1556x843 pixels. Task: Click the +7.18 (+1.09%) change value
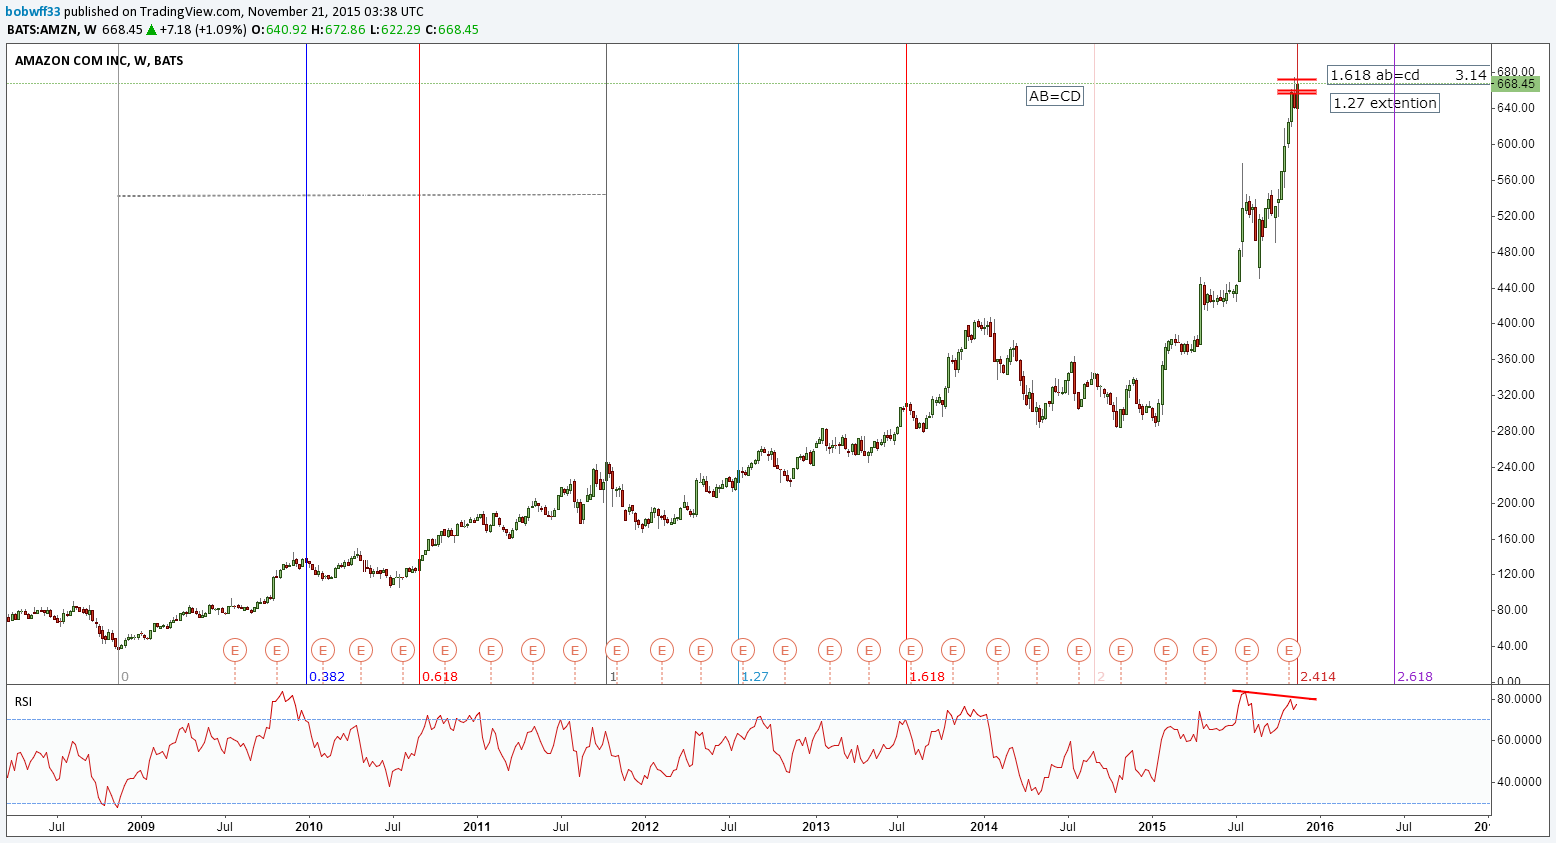(203, 29)
